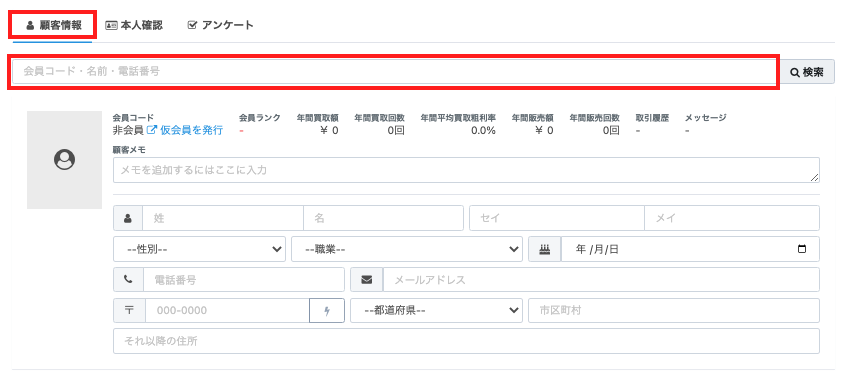This screenshot has height=371, width=851.
Task: Focus the メイ katakana field
Action: click(732, 218)
